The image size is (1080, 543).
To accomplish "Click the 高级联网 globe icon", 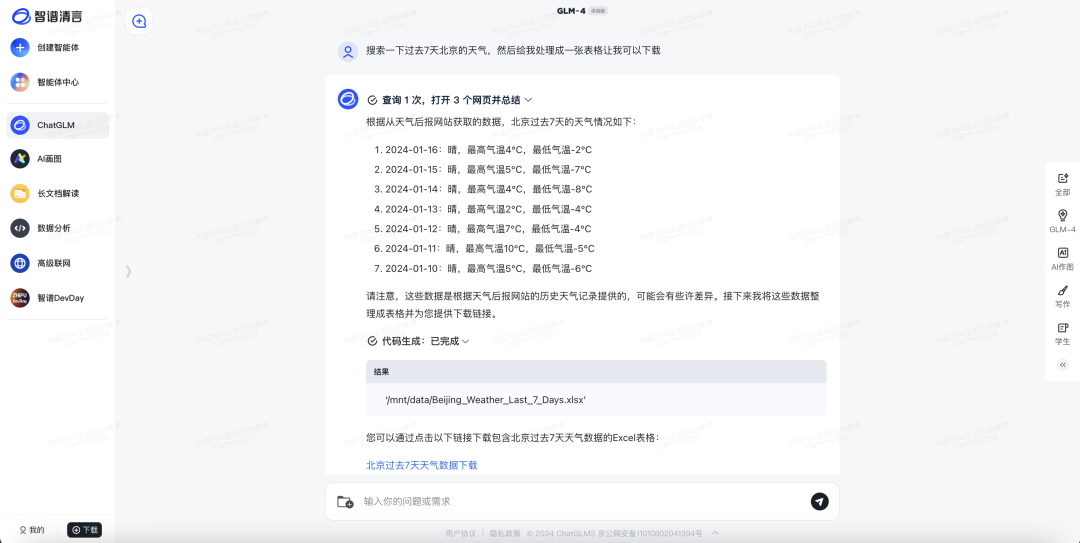I will coord(20,263).
